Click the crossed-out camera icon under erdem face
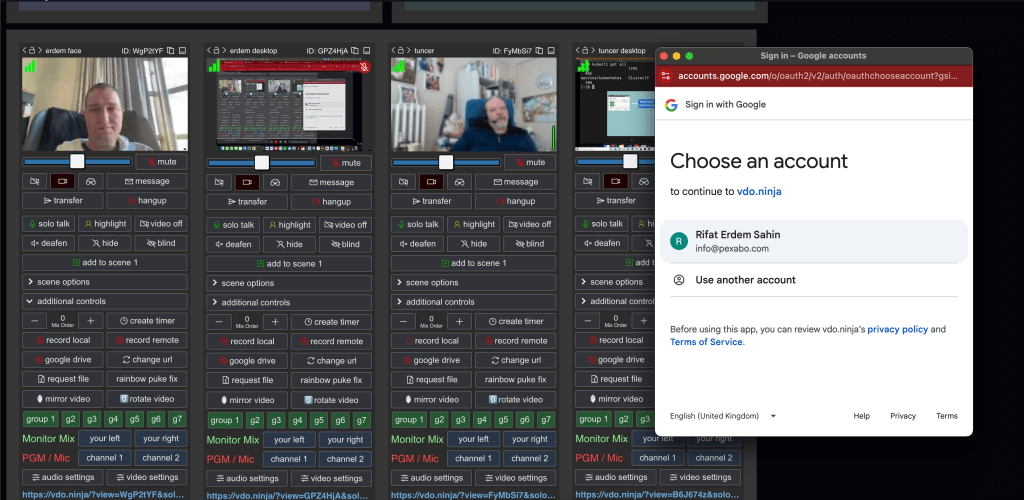 click(34, 181)
